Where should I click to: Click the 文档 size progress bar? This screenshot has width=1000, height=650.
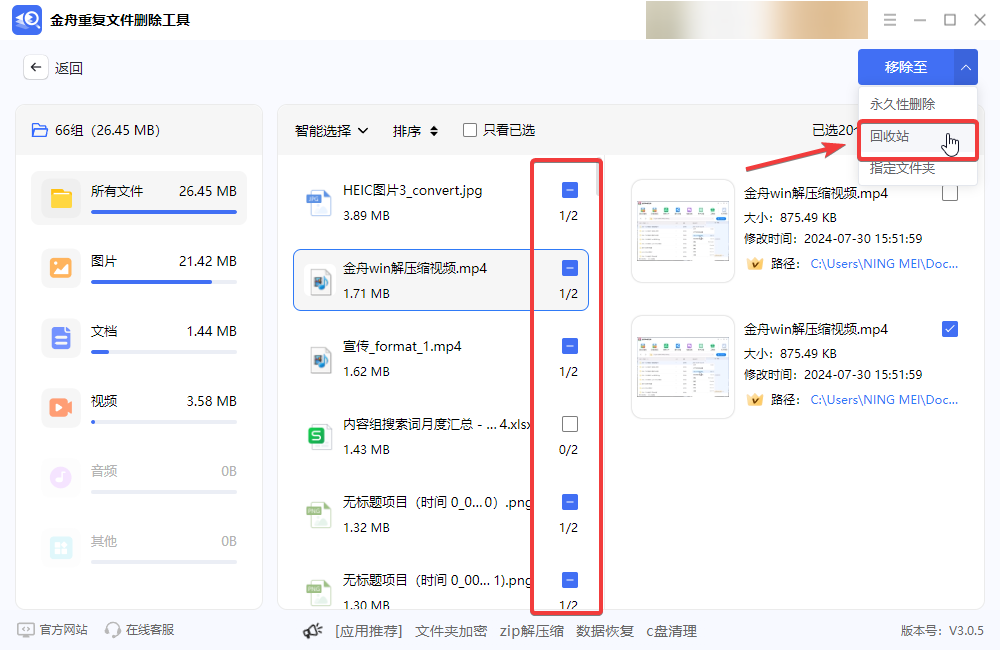point(164,351)
